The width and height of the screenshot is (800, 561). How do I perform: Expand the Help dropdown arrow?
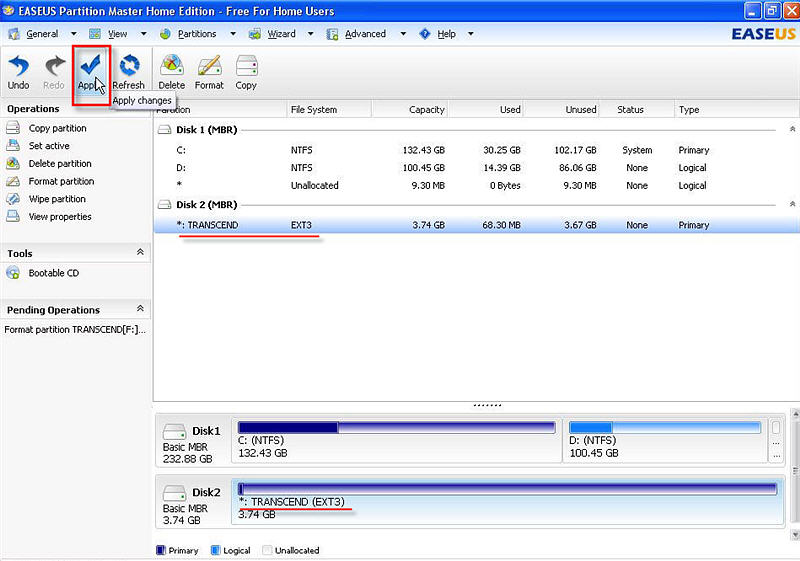coord(470,34)
